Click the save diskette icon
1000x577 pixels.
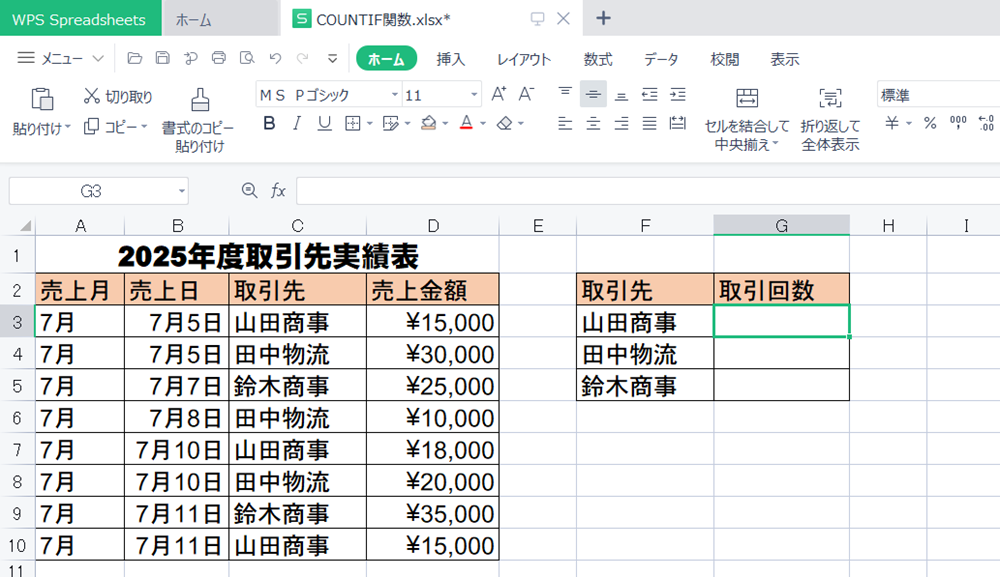[163, 58]
